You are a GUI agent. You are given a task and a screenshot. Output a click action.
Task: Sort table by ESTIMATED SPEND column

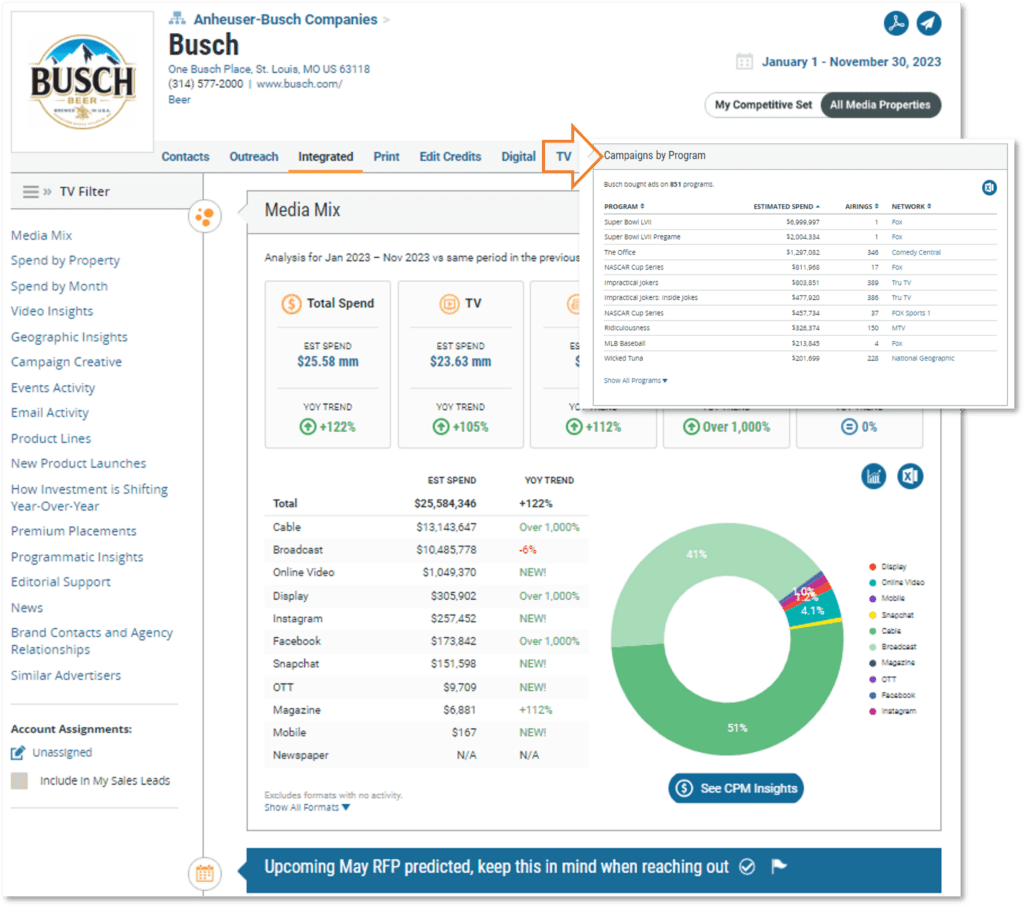(x=786, y=206)
